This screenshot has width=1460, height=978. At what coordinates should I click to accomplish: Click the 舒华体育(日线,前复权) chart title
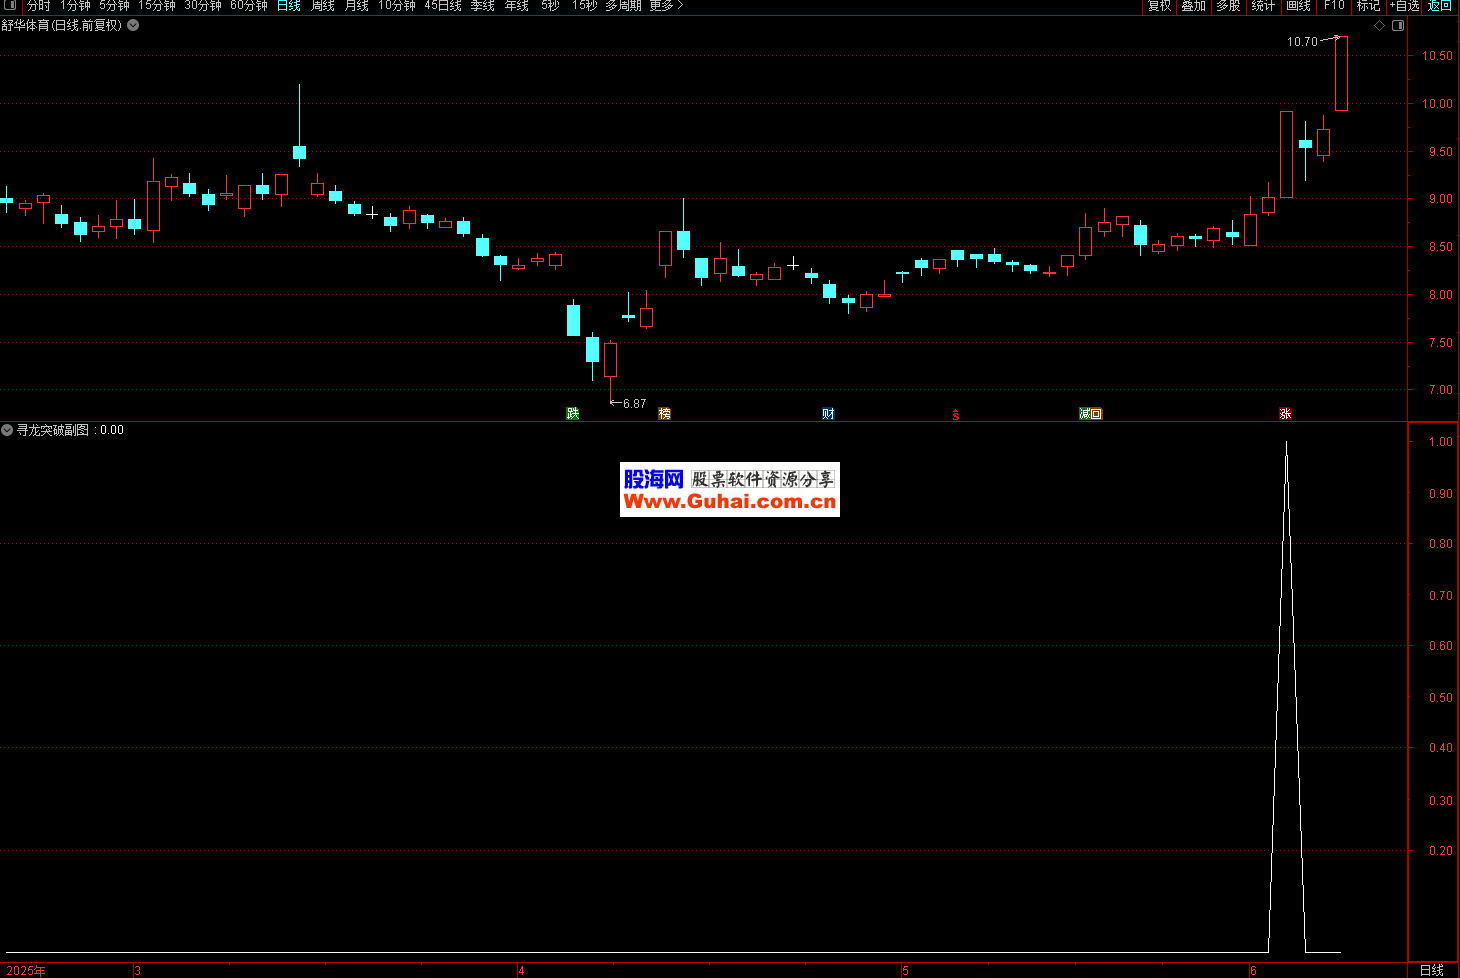62,25
